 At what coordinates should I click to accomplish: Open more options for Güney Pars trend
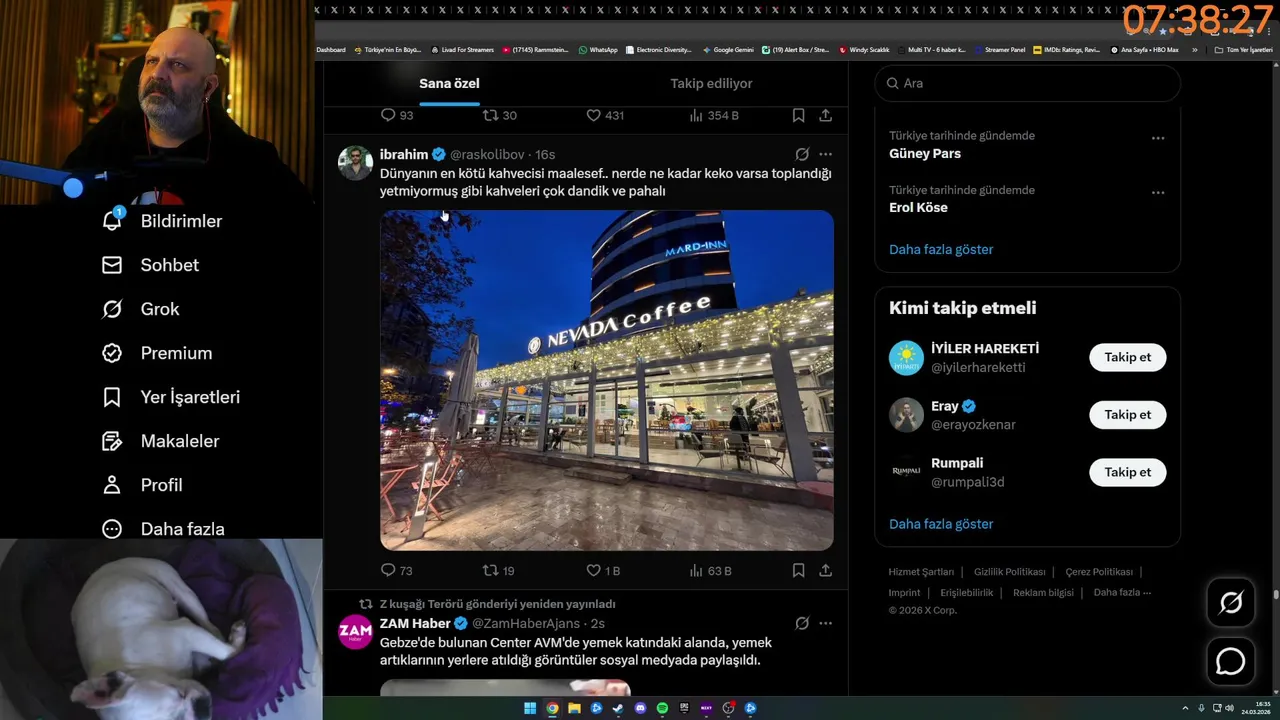point(1158,138)
